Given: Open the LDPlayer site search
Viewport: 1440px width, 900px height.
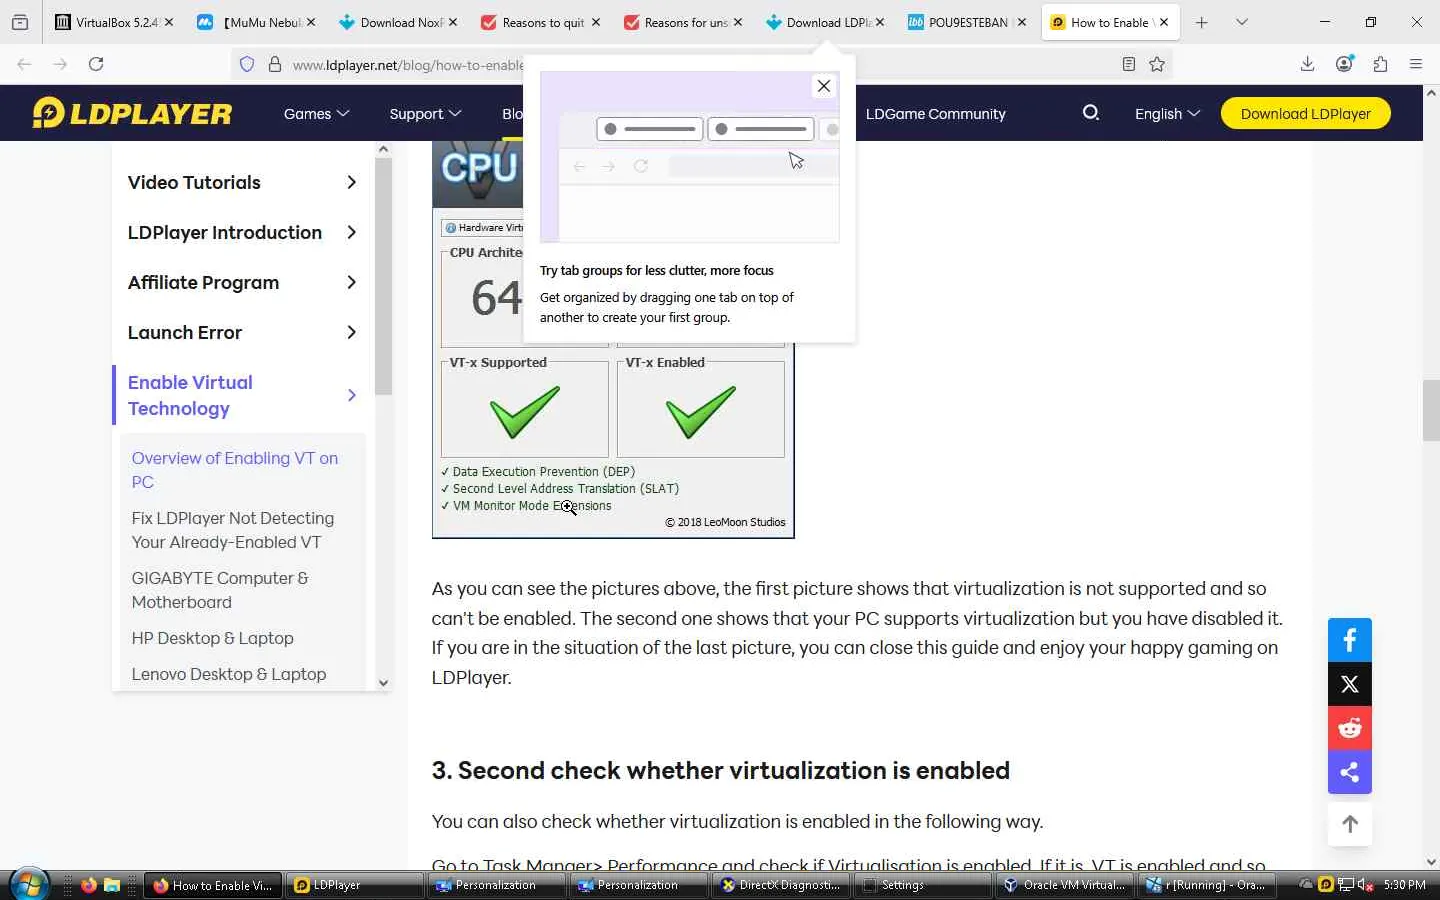Looking at the screenshot, I should tap(1091, 113).
